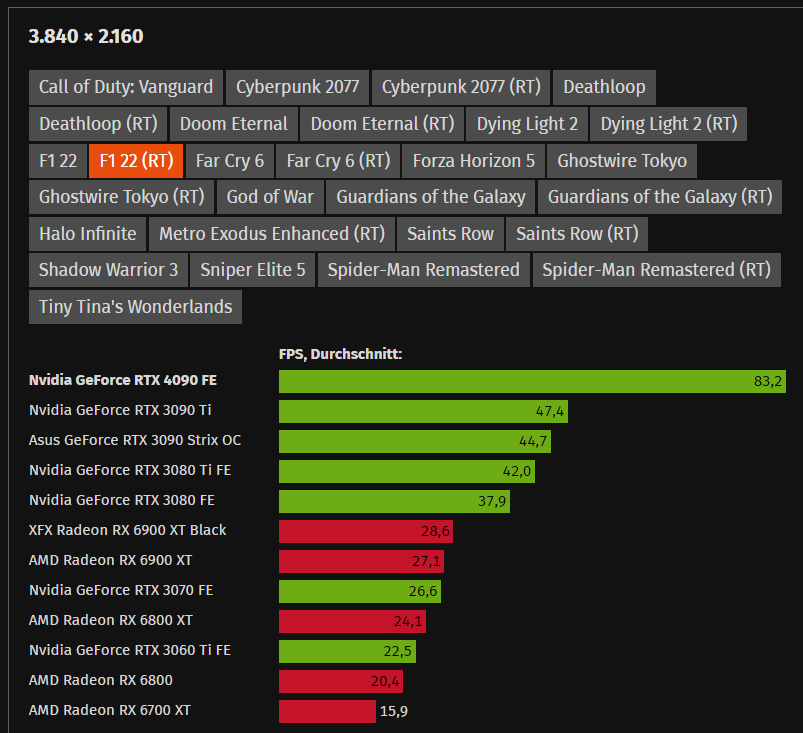This screenshot has height=733, width=803.
Task: Open the Saints Row (RT) tab
Action: click(x=577, y=234)
